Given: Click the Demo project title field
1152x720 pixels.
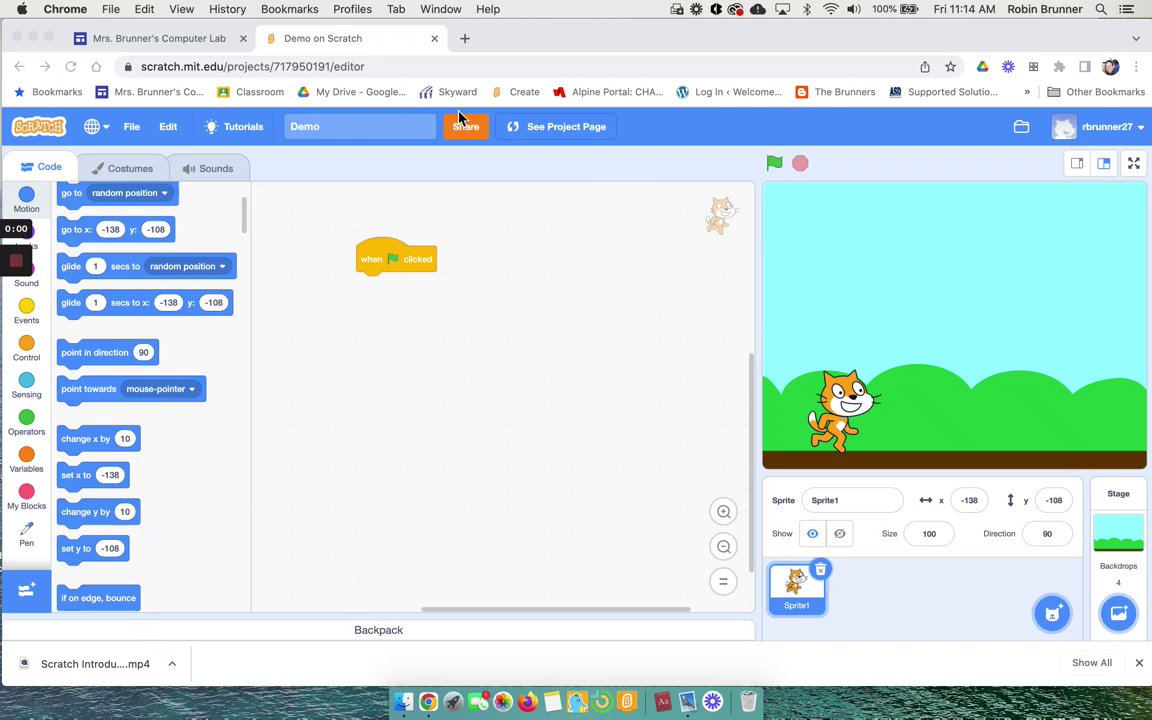Looking at the screenshot, I should point(360,126).
